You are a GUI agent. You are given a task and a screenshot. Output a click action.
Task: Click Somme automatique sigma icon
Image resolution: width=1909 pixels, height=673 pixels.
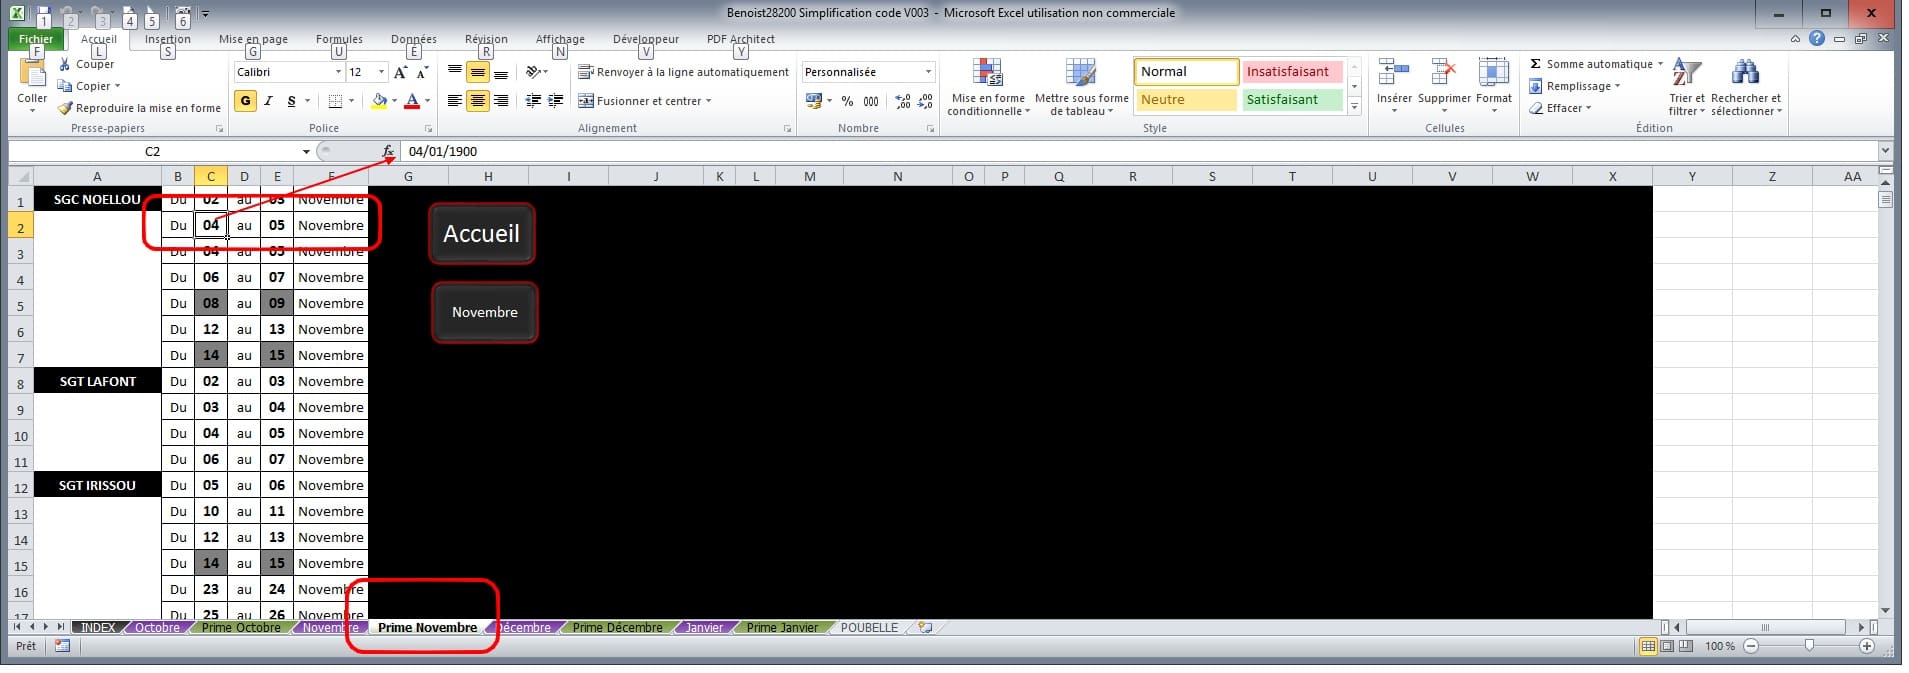click(x=1536, y=64)
